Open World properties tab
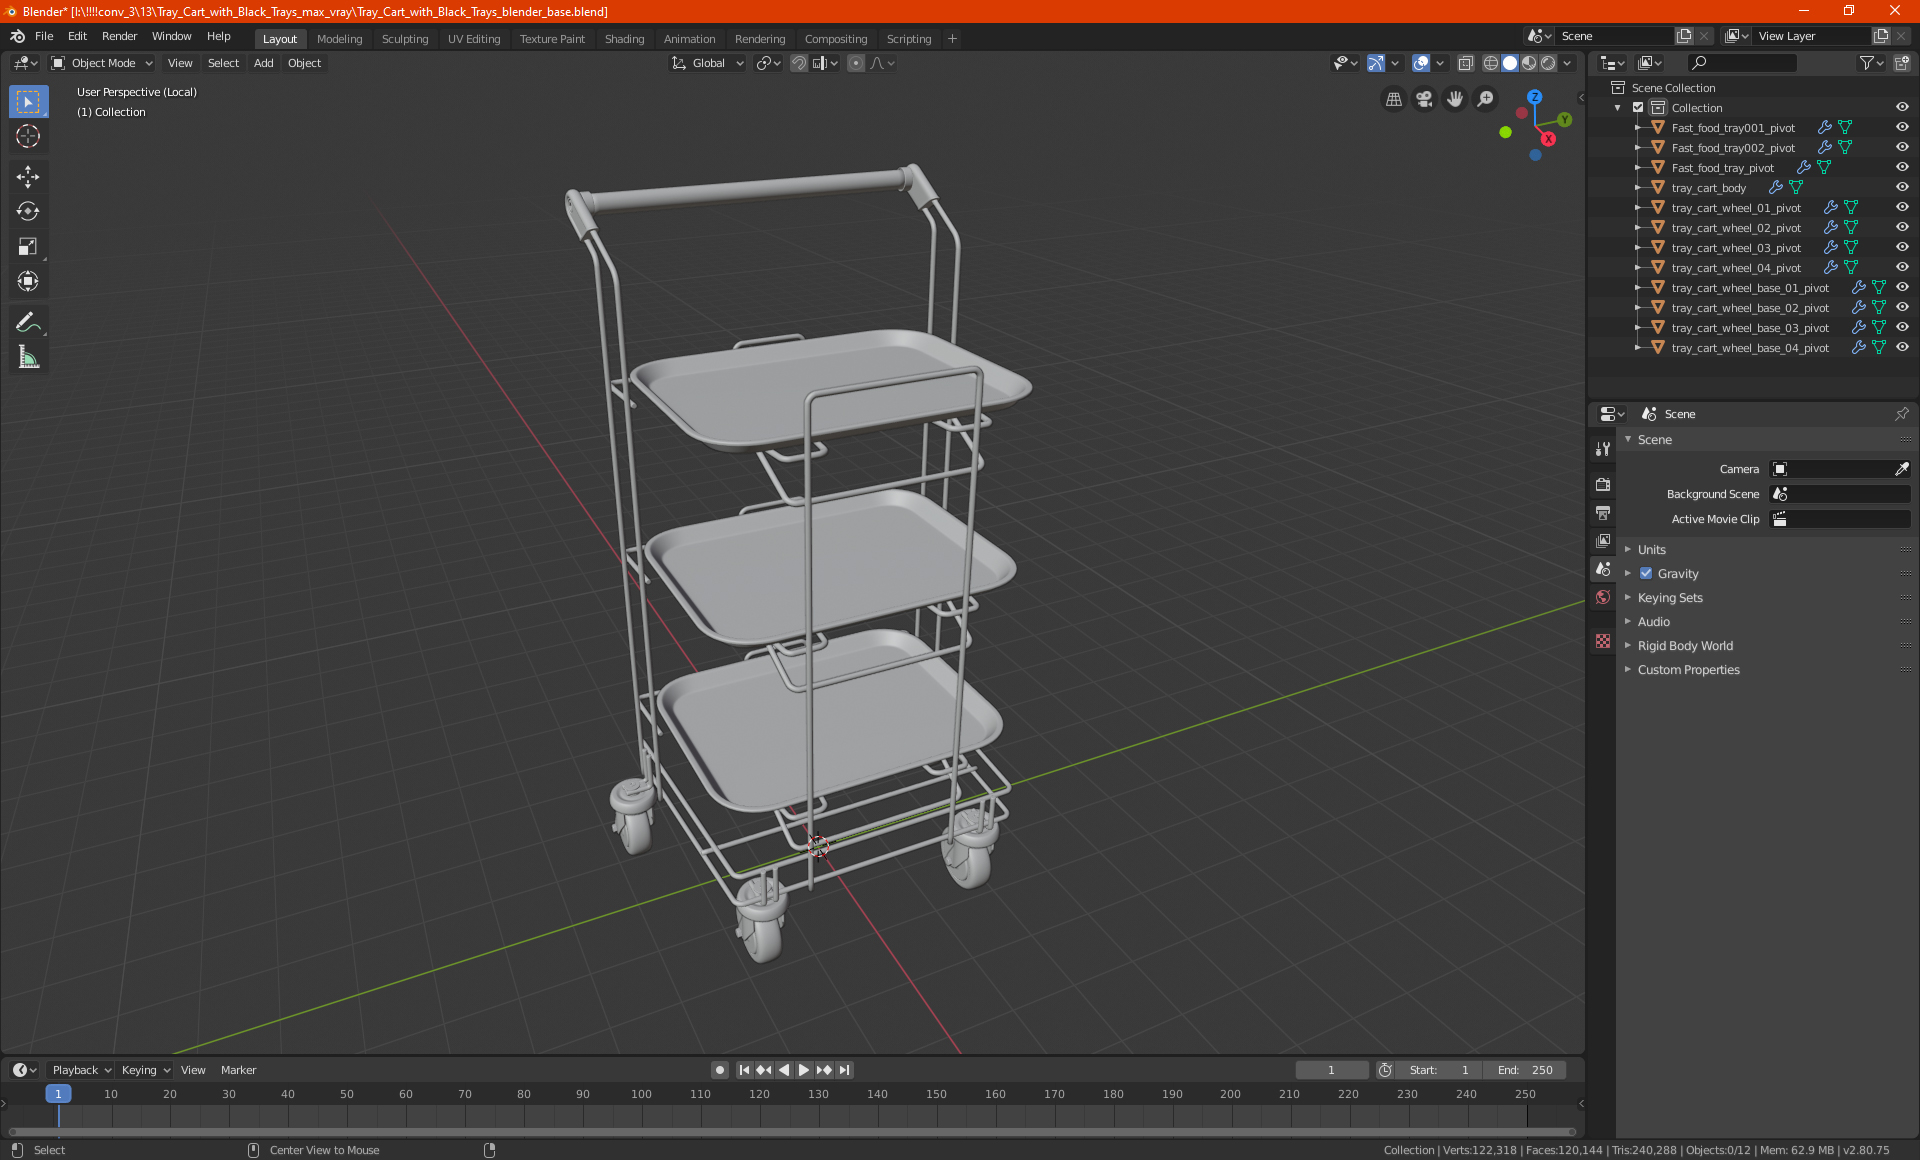1920x1160 pixels. tap(1603, 597)
